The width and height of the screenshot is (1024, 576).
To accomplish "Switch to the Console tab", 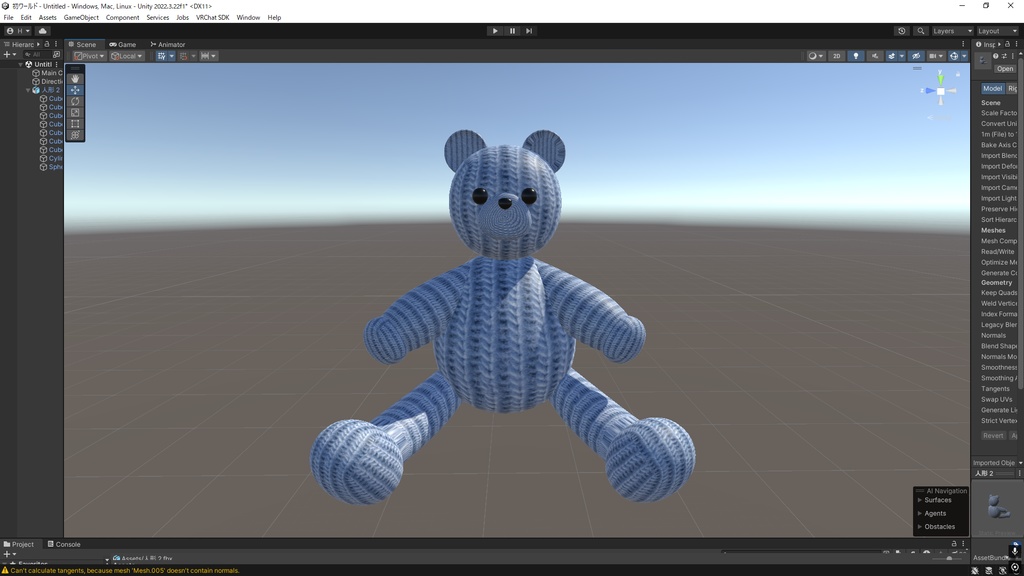I will coord(63,544).
